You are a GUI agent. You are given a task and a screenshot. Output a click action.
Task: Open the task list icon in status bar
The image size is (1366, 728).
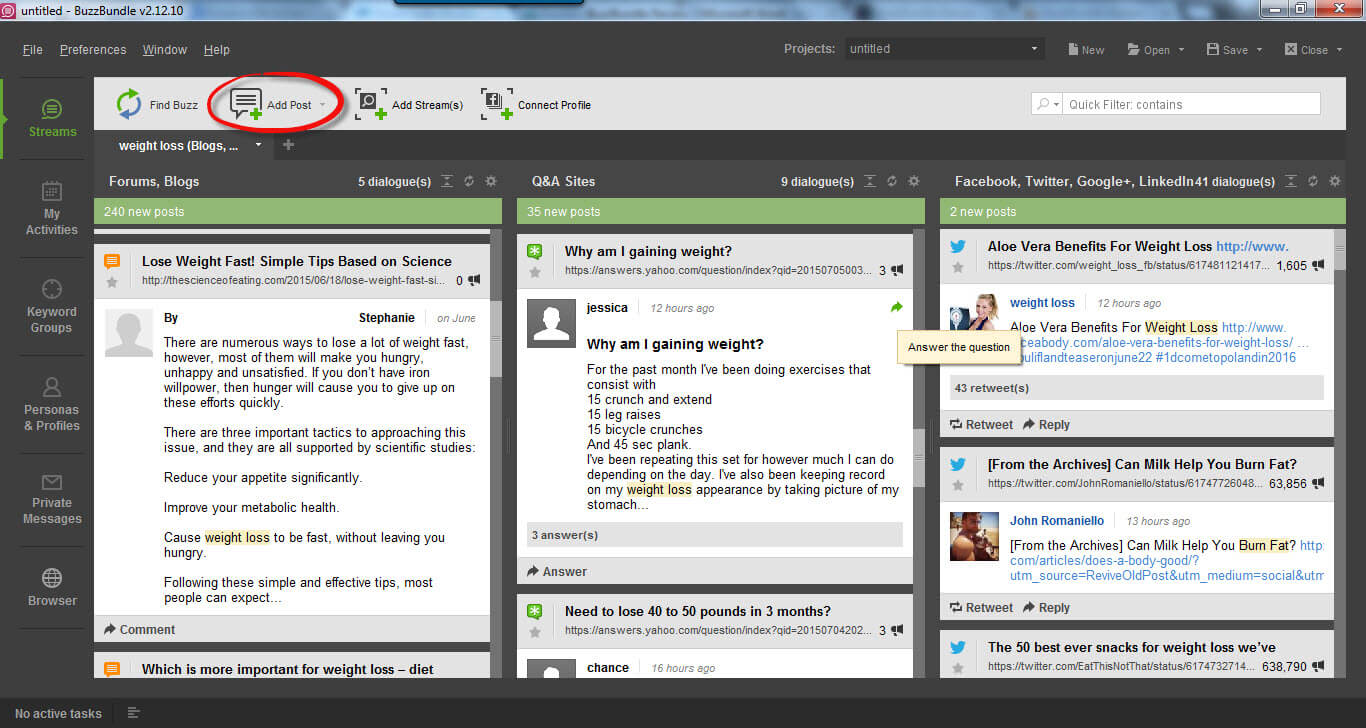click(133, 713)
